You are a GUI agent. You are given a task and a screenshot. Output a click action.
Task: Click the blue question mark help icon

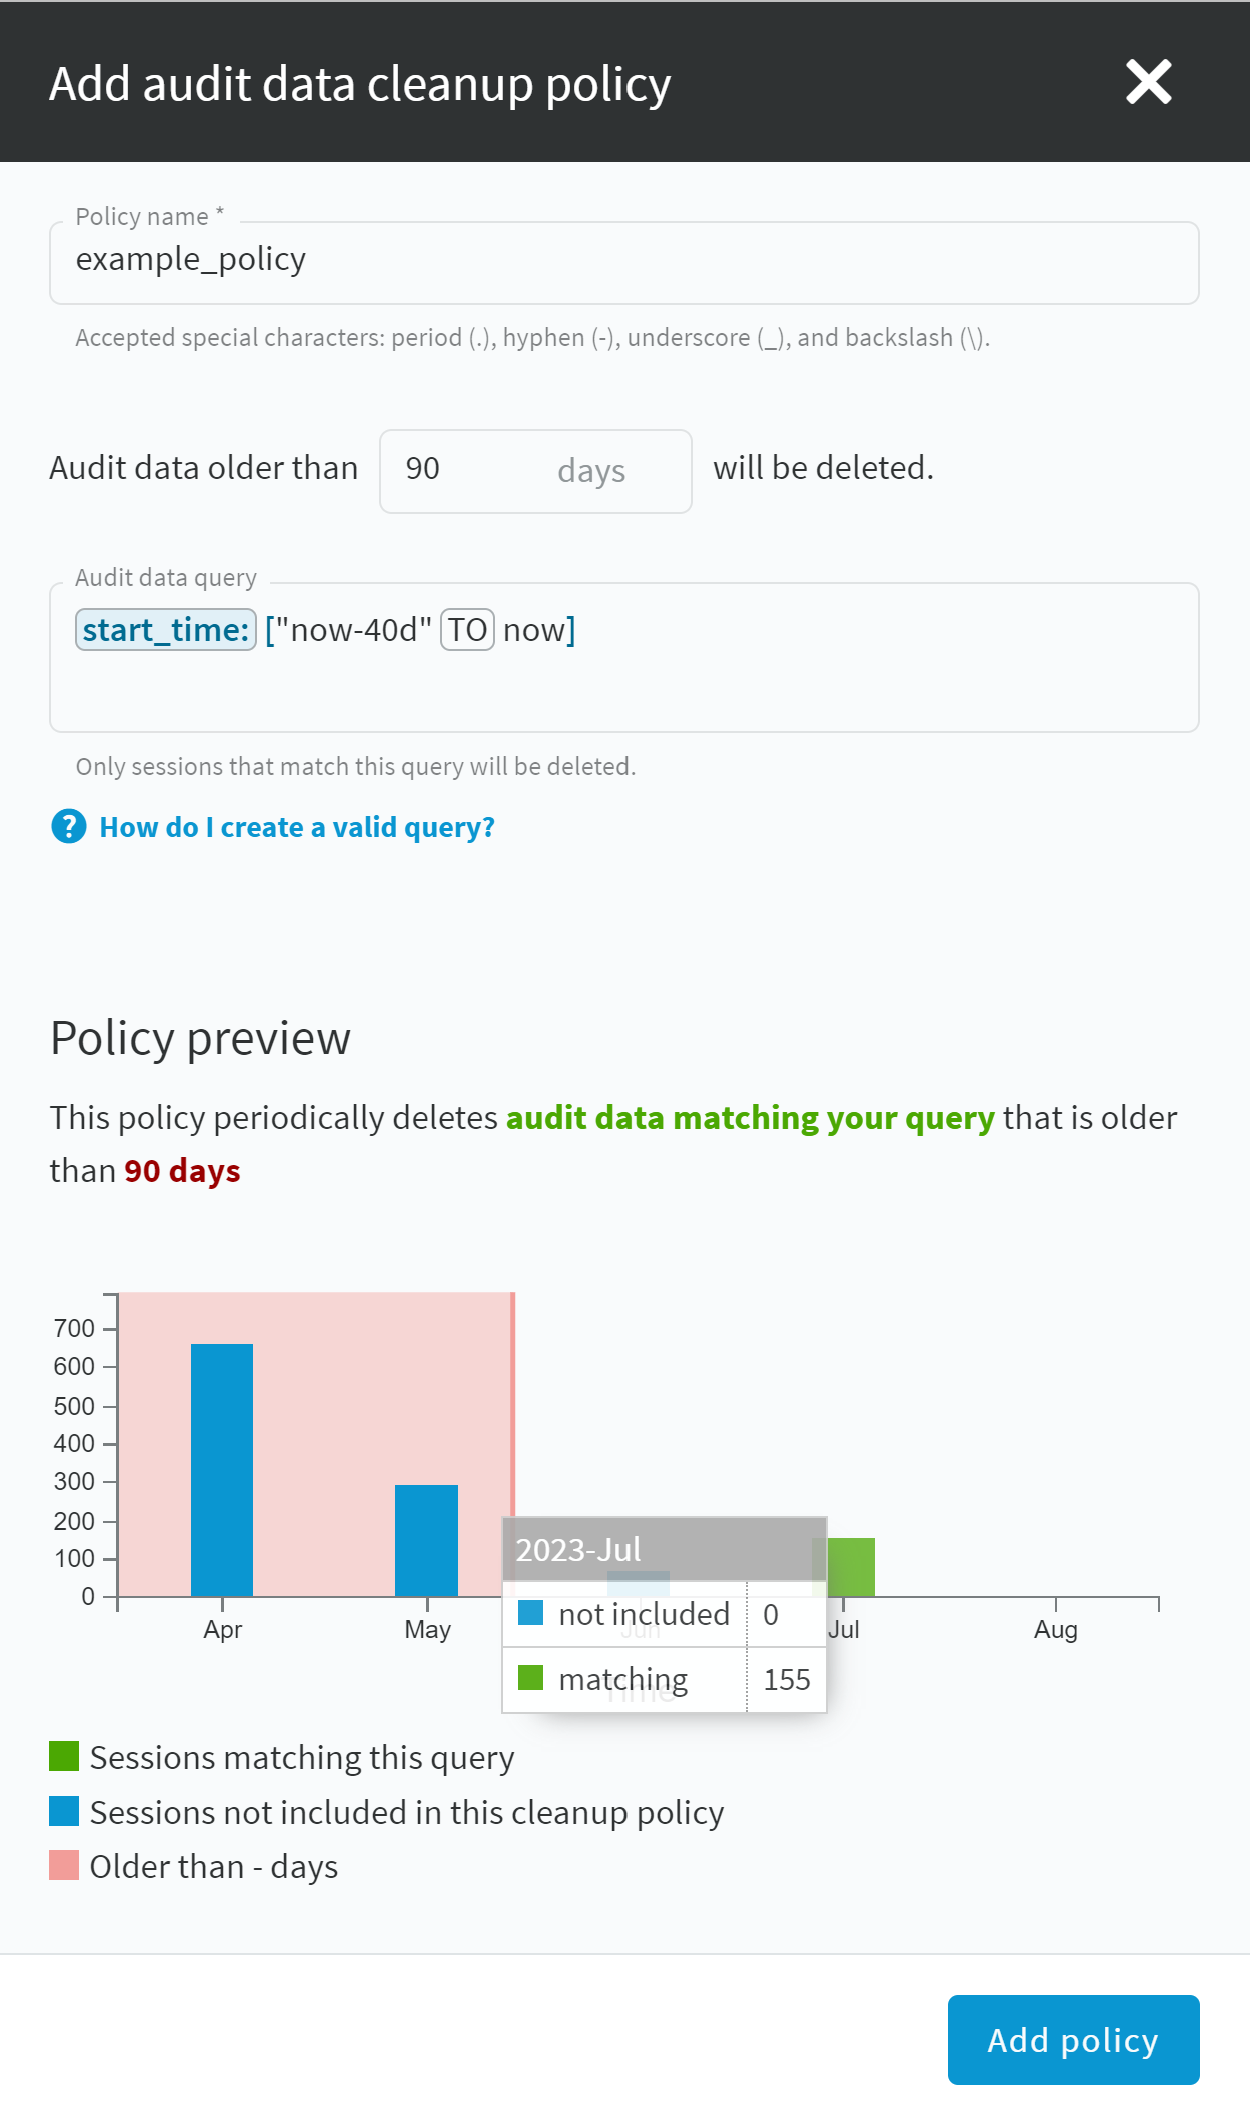(x=69, y=827)
